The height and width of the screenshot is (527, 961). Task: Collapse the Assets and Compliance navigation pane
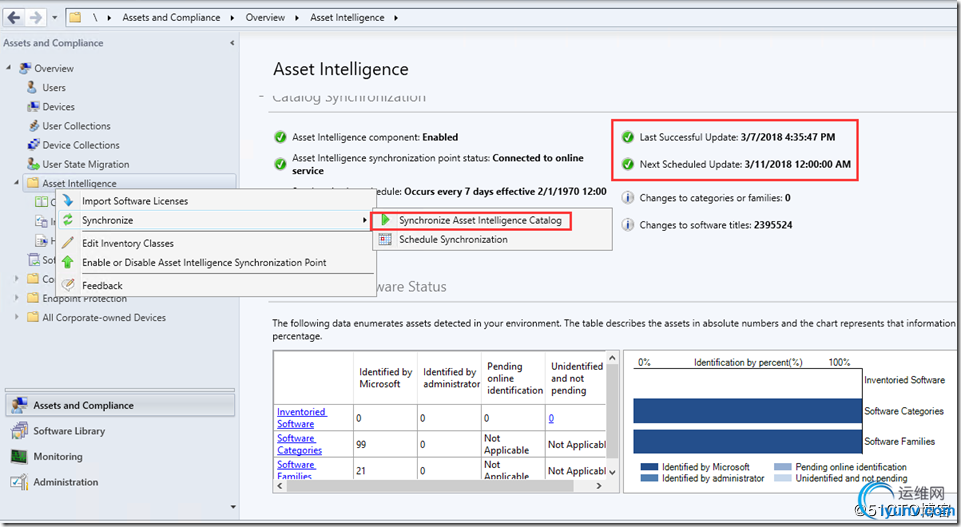[232, 43]
